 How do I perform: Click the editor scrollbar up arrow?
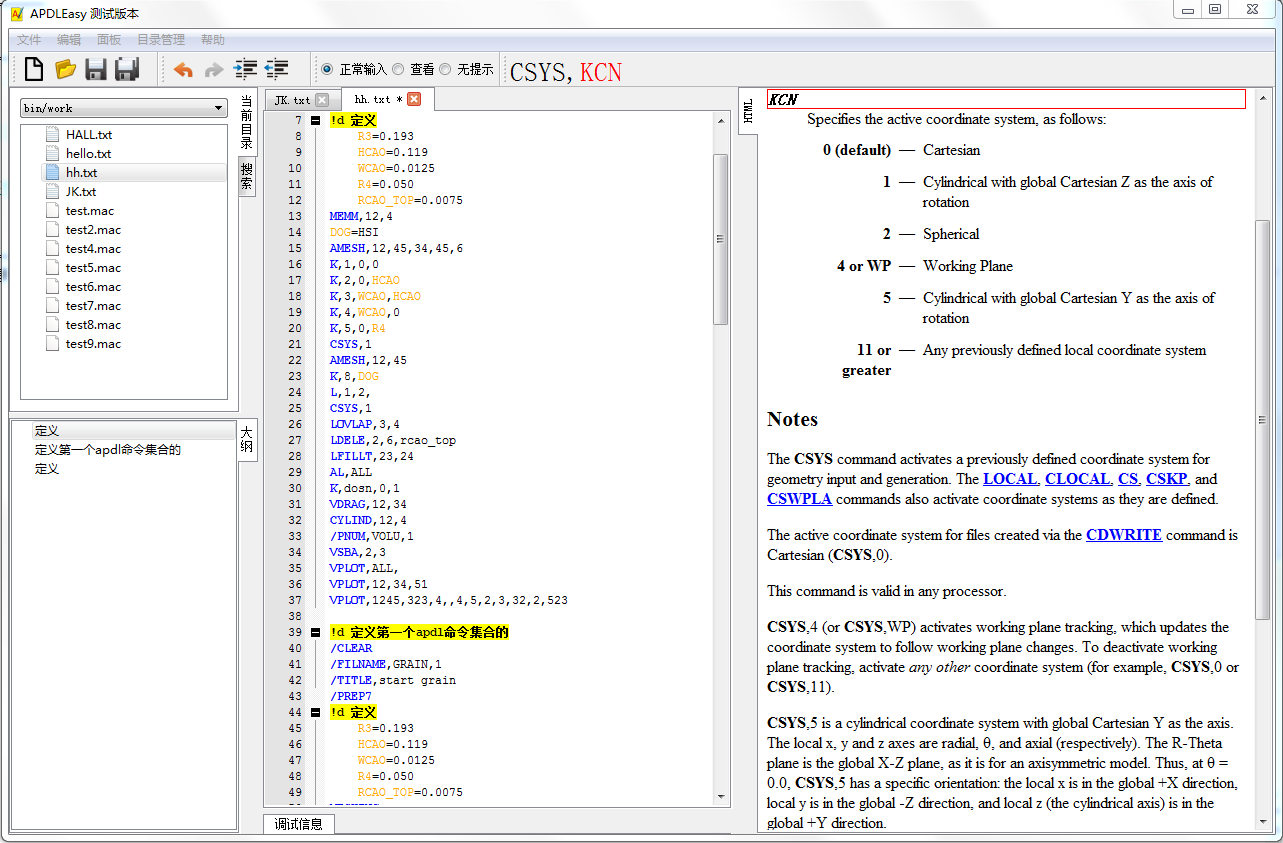pos(721,120)
